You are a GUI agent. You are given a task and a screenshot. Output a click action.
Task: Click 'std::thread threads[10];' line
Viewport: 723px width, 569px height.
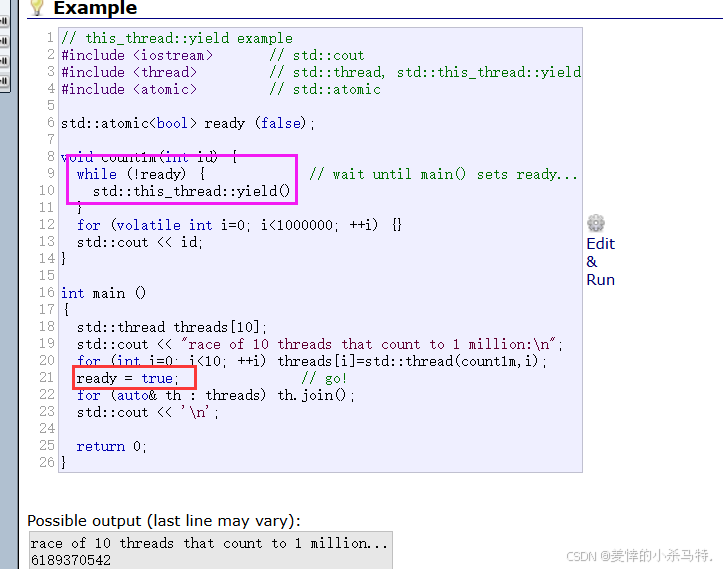click(x=172, y=327)
